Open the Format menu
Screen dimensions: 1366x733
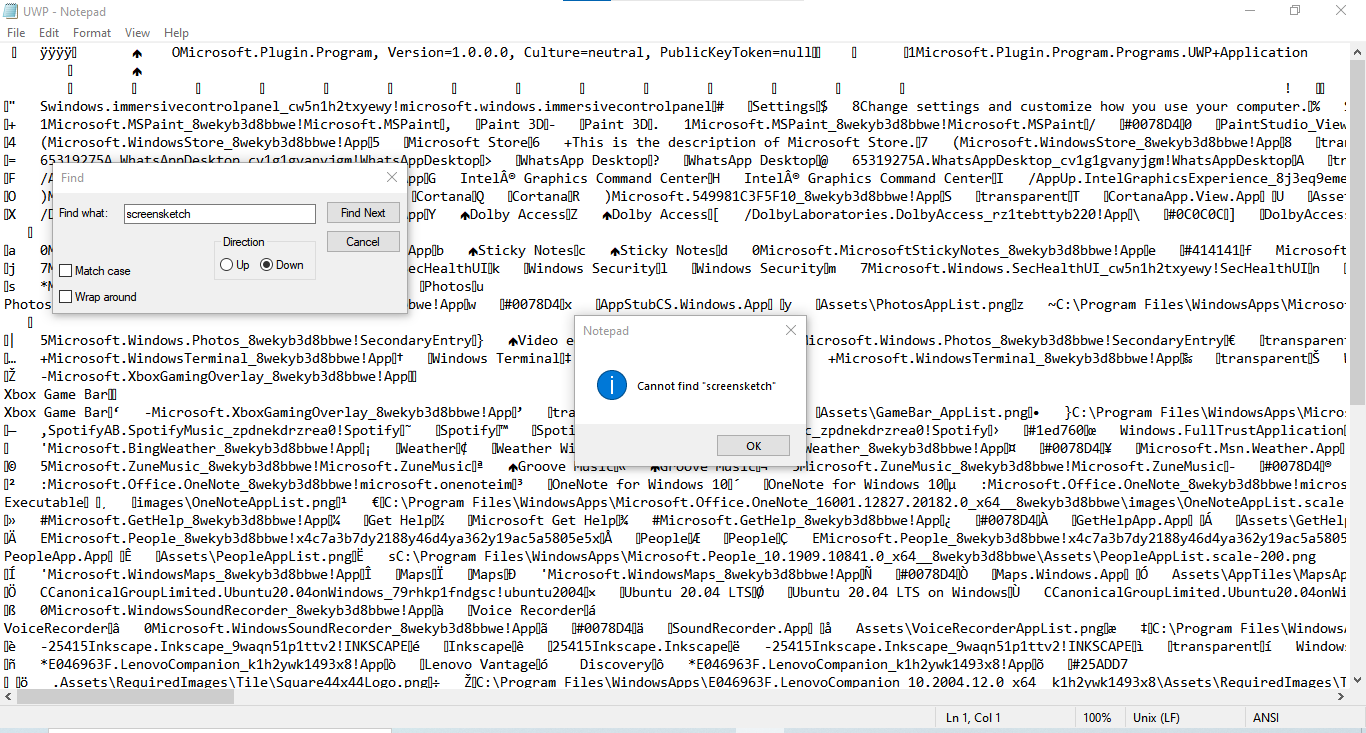pyautogui.click(x=91, y=33)
